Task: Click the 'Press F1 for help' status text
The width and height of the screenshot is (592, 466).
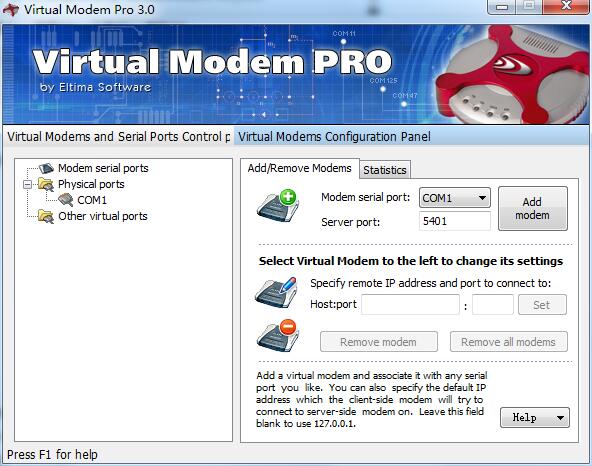Action: tap(52, 455)
